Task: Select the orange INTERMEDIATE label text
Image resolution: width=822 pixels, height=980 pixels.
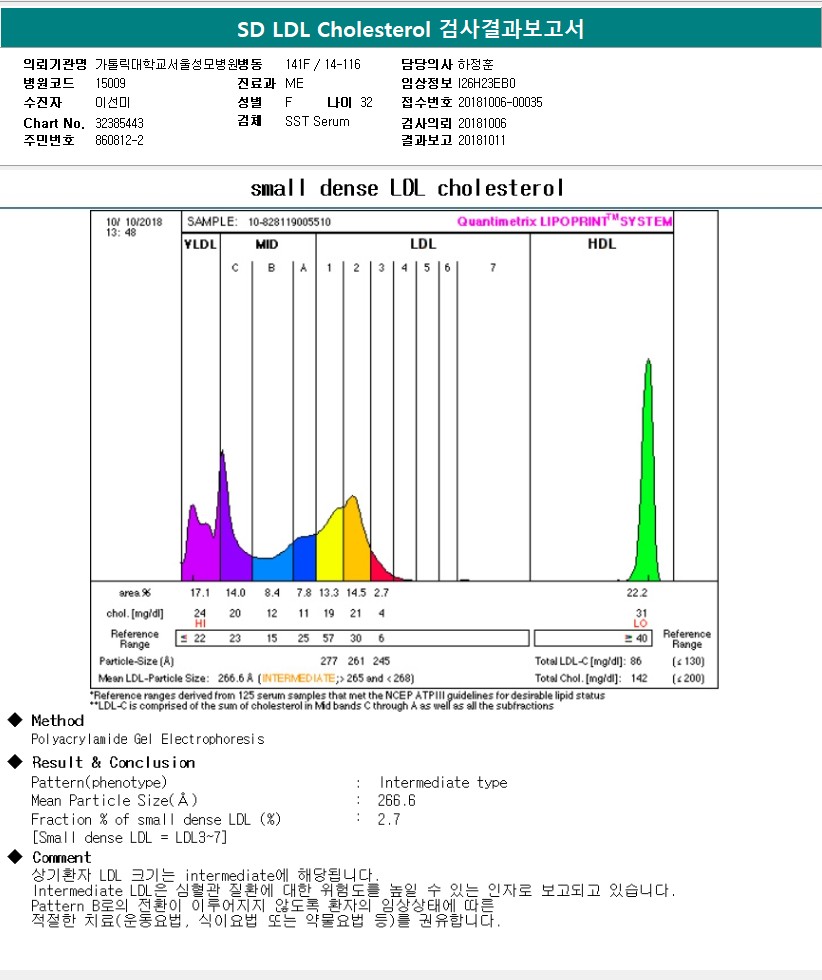Action: 297,677
